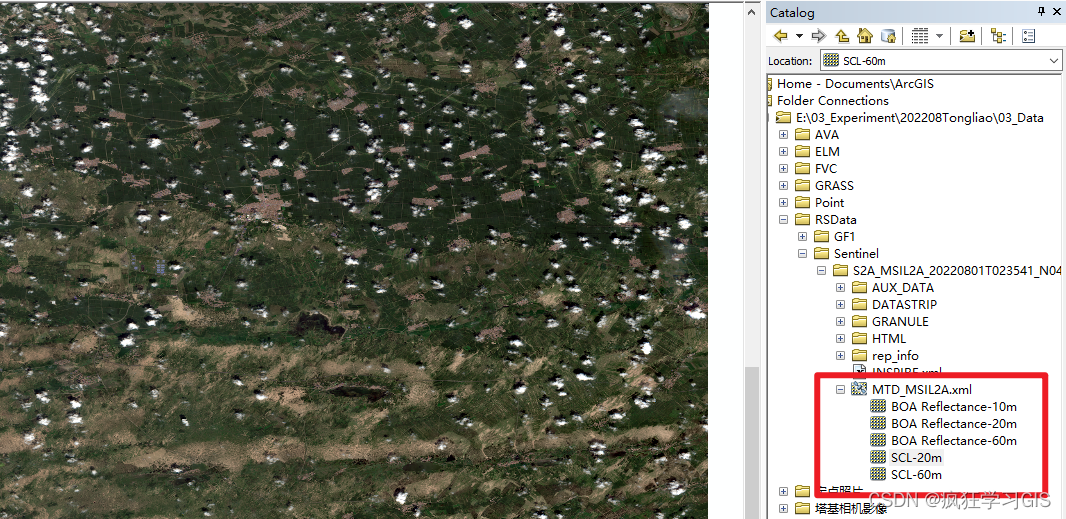Select the AVA folder label
Screen dimensions: 1066x519
click(827, 135)
